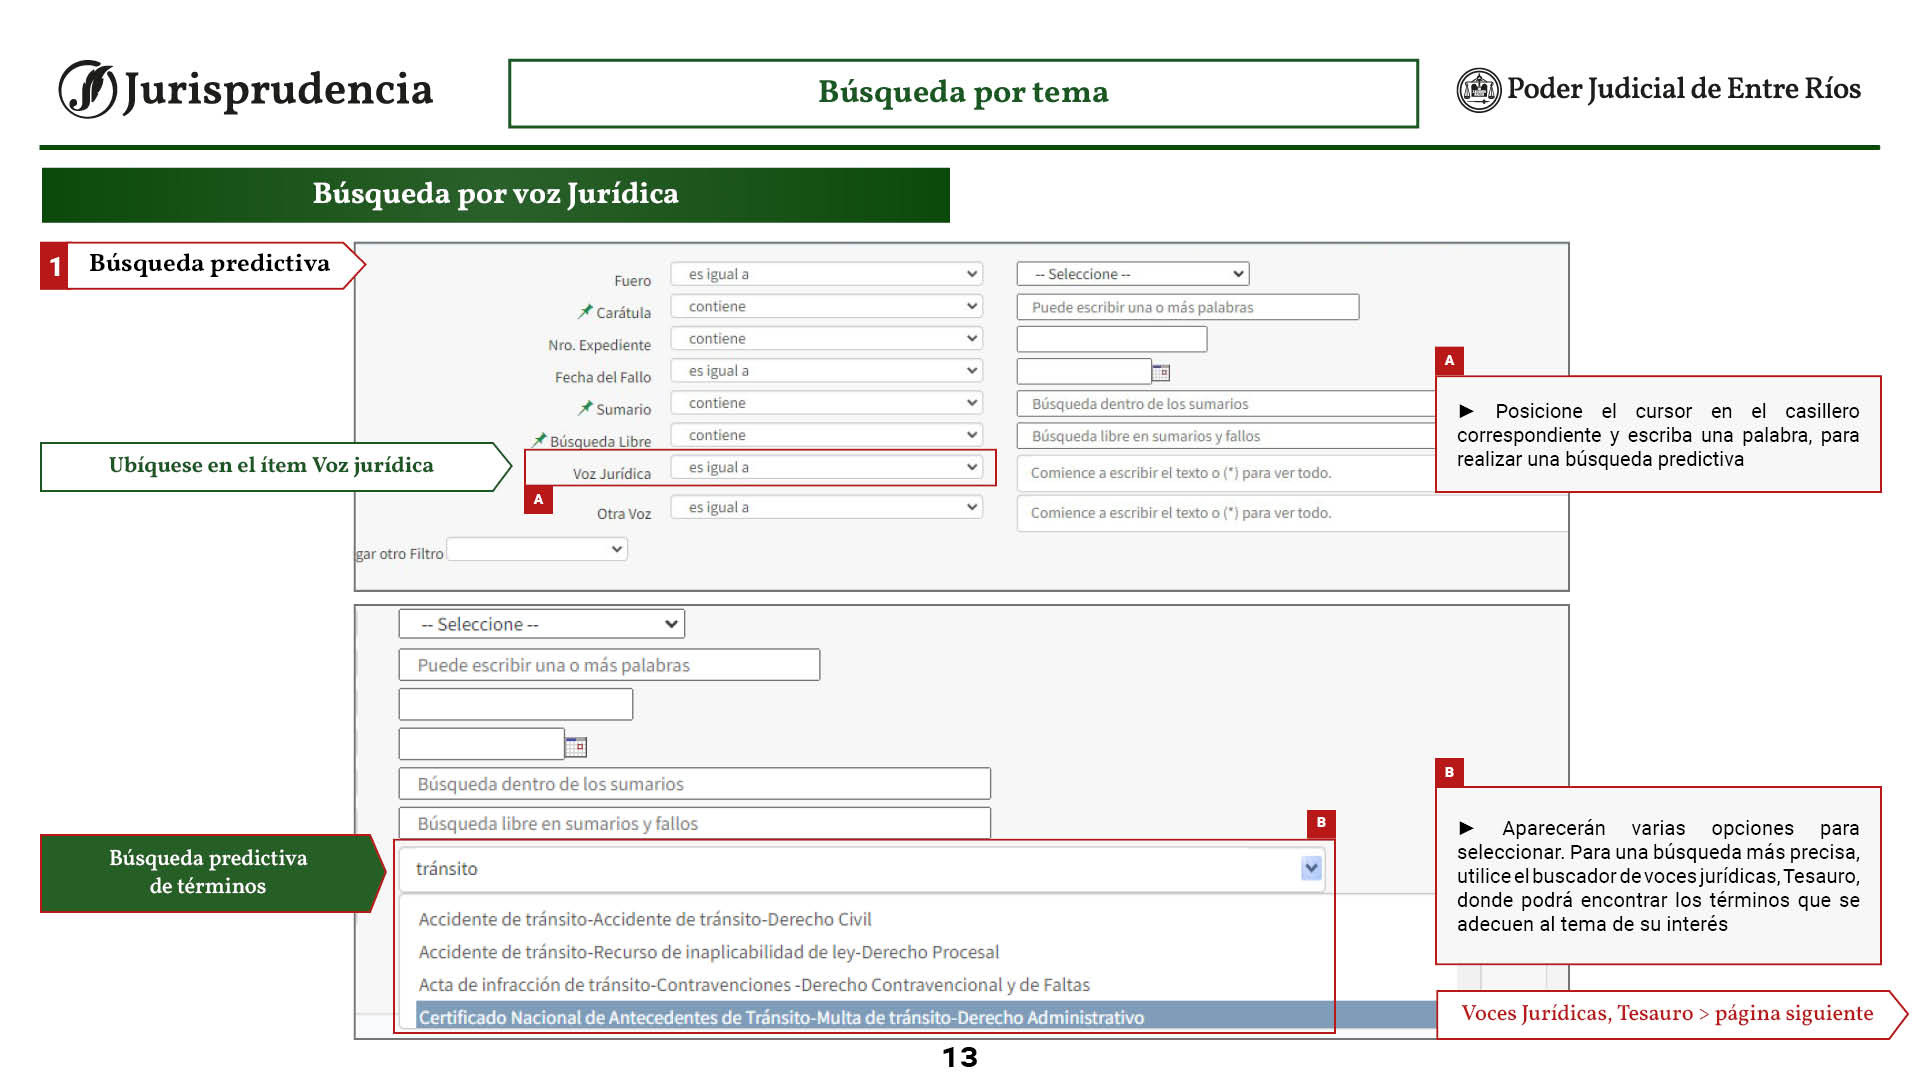The height and width of the screenshot is (1080, 1920).
Task: Open the Búsqueda Libre operator dropdown
Action: pyautogui.click(x=826, y=434)
